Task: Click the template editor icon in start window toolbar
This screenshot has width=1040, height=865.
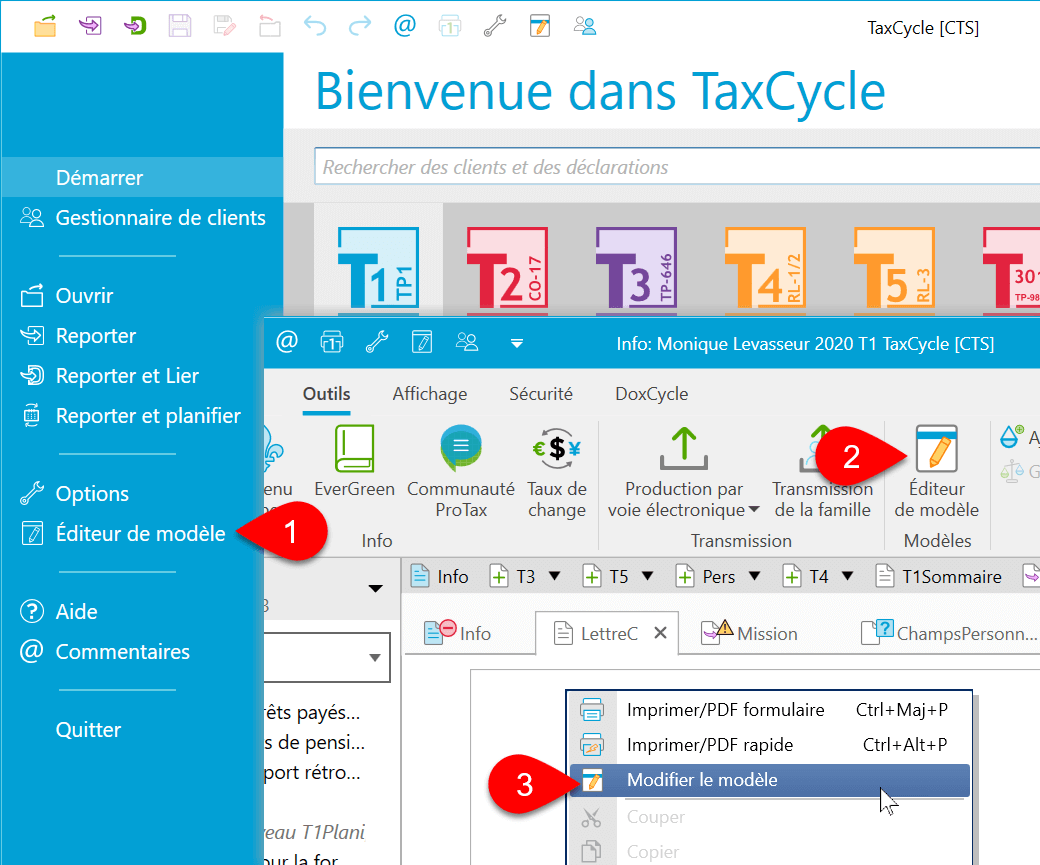Action: click(540, 27)
